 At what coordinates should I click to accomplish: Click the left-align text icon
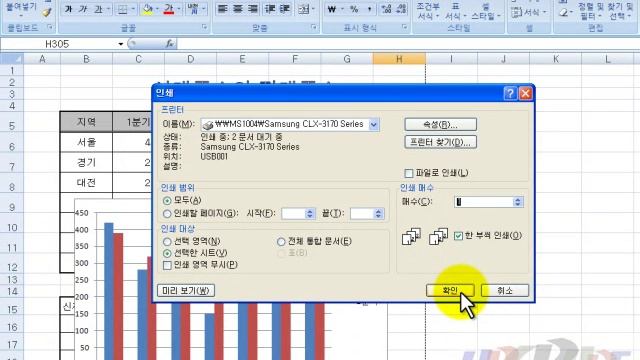(x=222, y=9)
